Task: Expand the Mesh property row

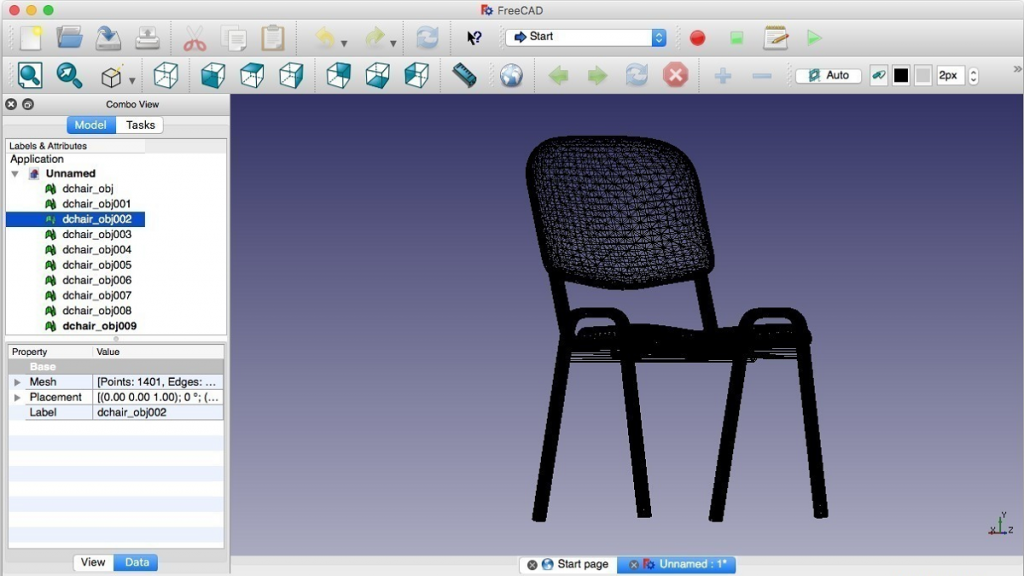Action: (x=17, y=381)
